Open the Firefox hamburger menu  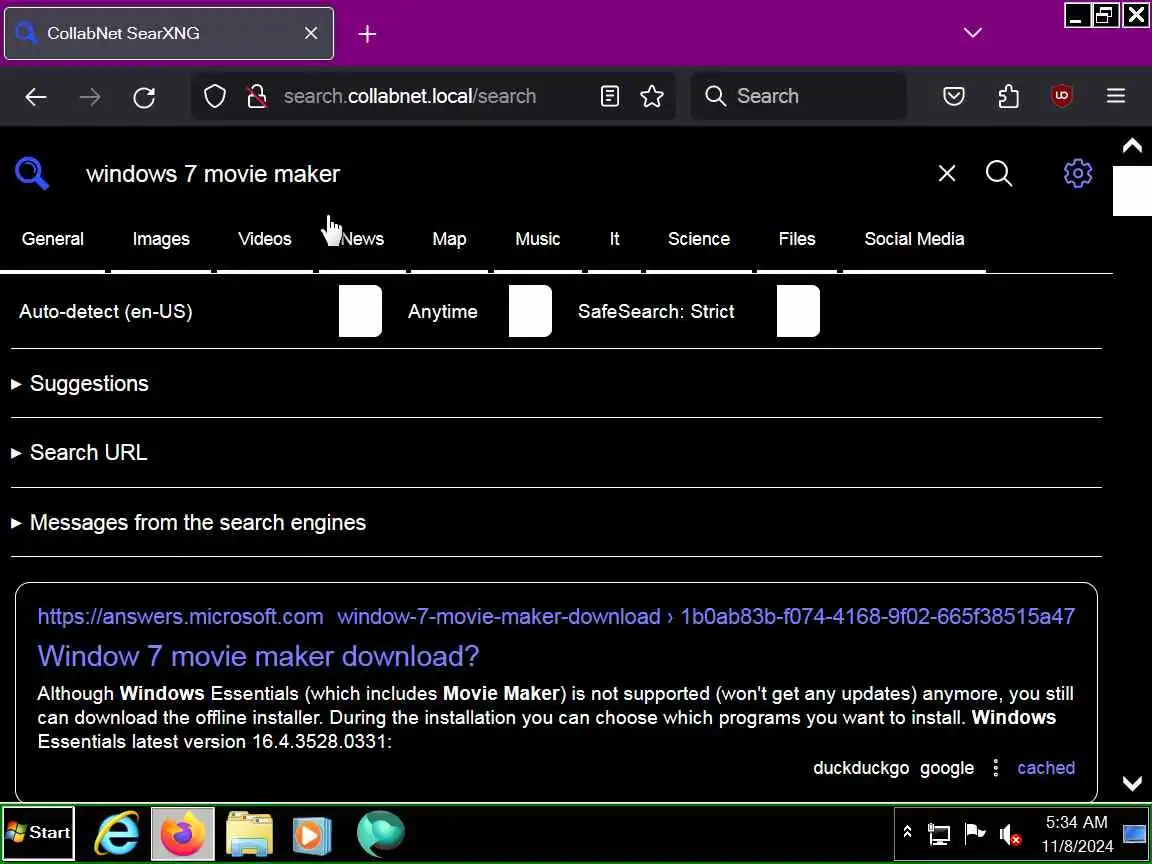1115,96
